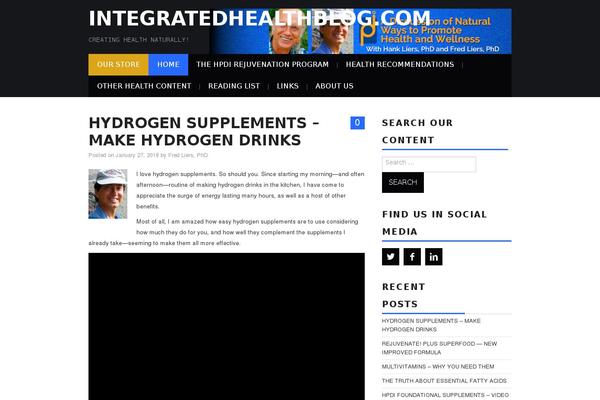Click the Hydrogen Supplements article headline
This screenshot has height=400, width=600.
[x=204, y=132]
